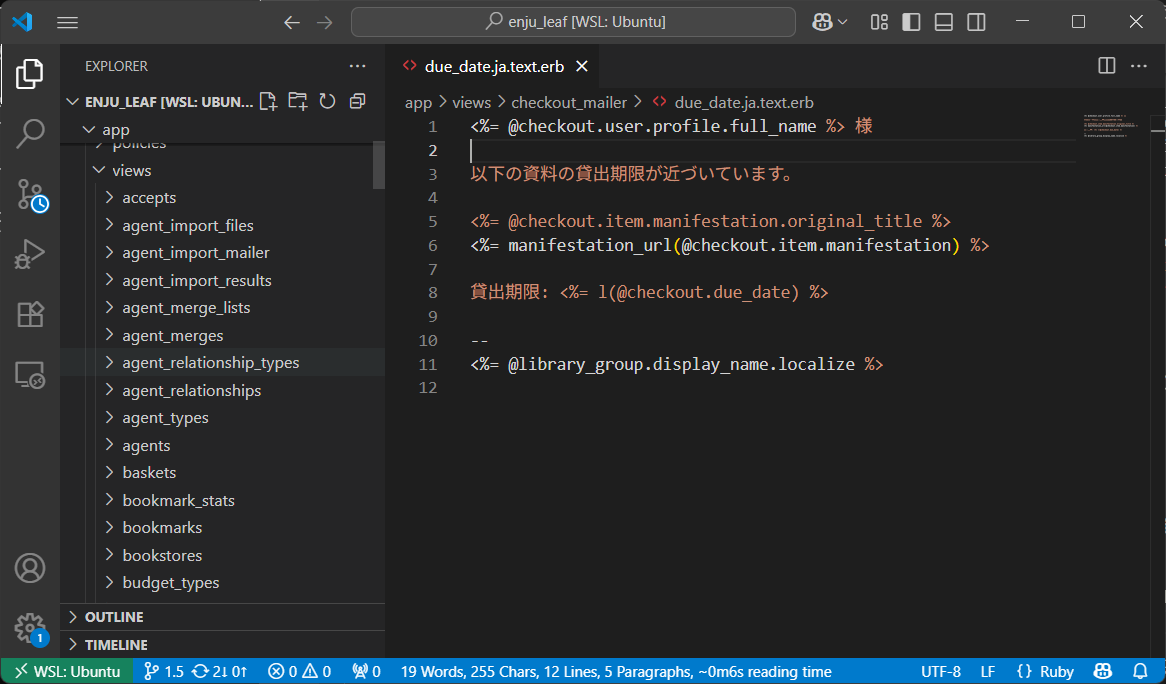
Task: Open WSL: Ubuntu remote menu
Action: 67,671
